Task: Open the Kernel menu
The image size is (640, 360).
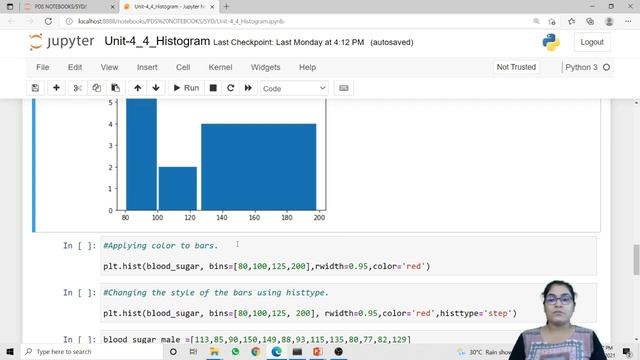Action: coord(220,67)
